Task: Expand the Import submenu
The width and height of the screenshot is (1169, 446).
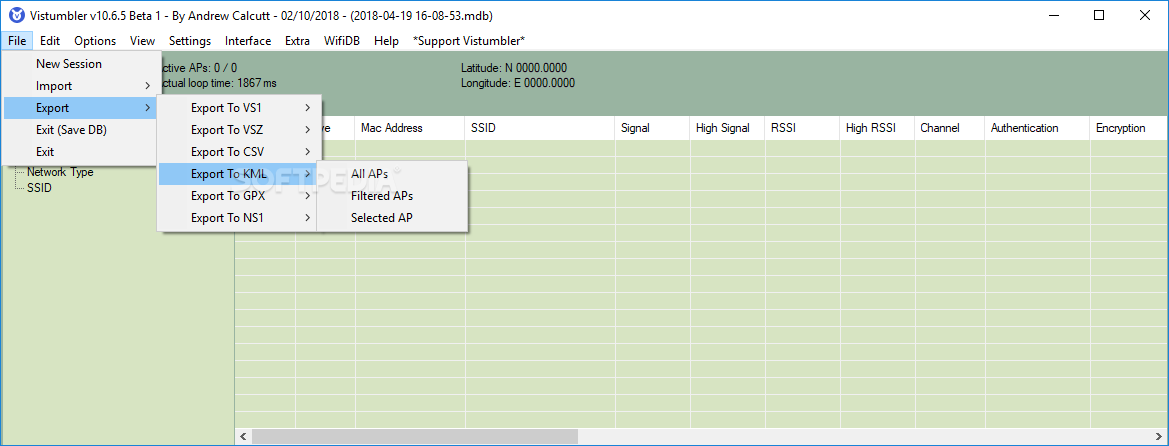Action: tap(82, 86)
